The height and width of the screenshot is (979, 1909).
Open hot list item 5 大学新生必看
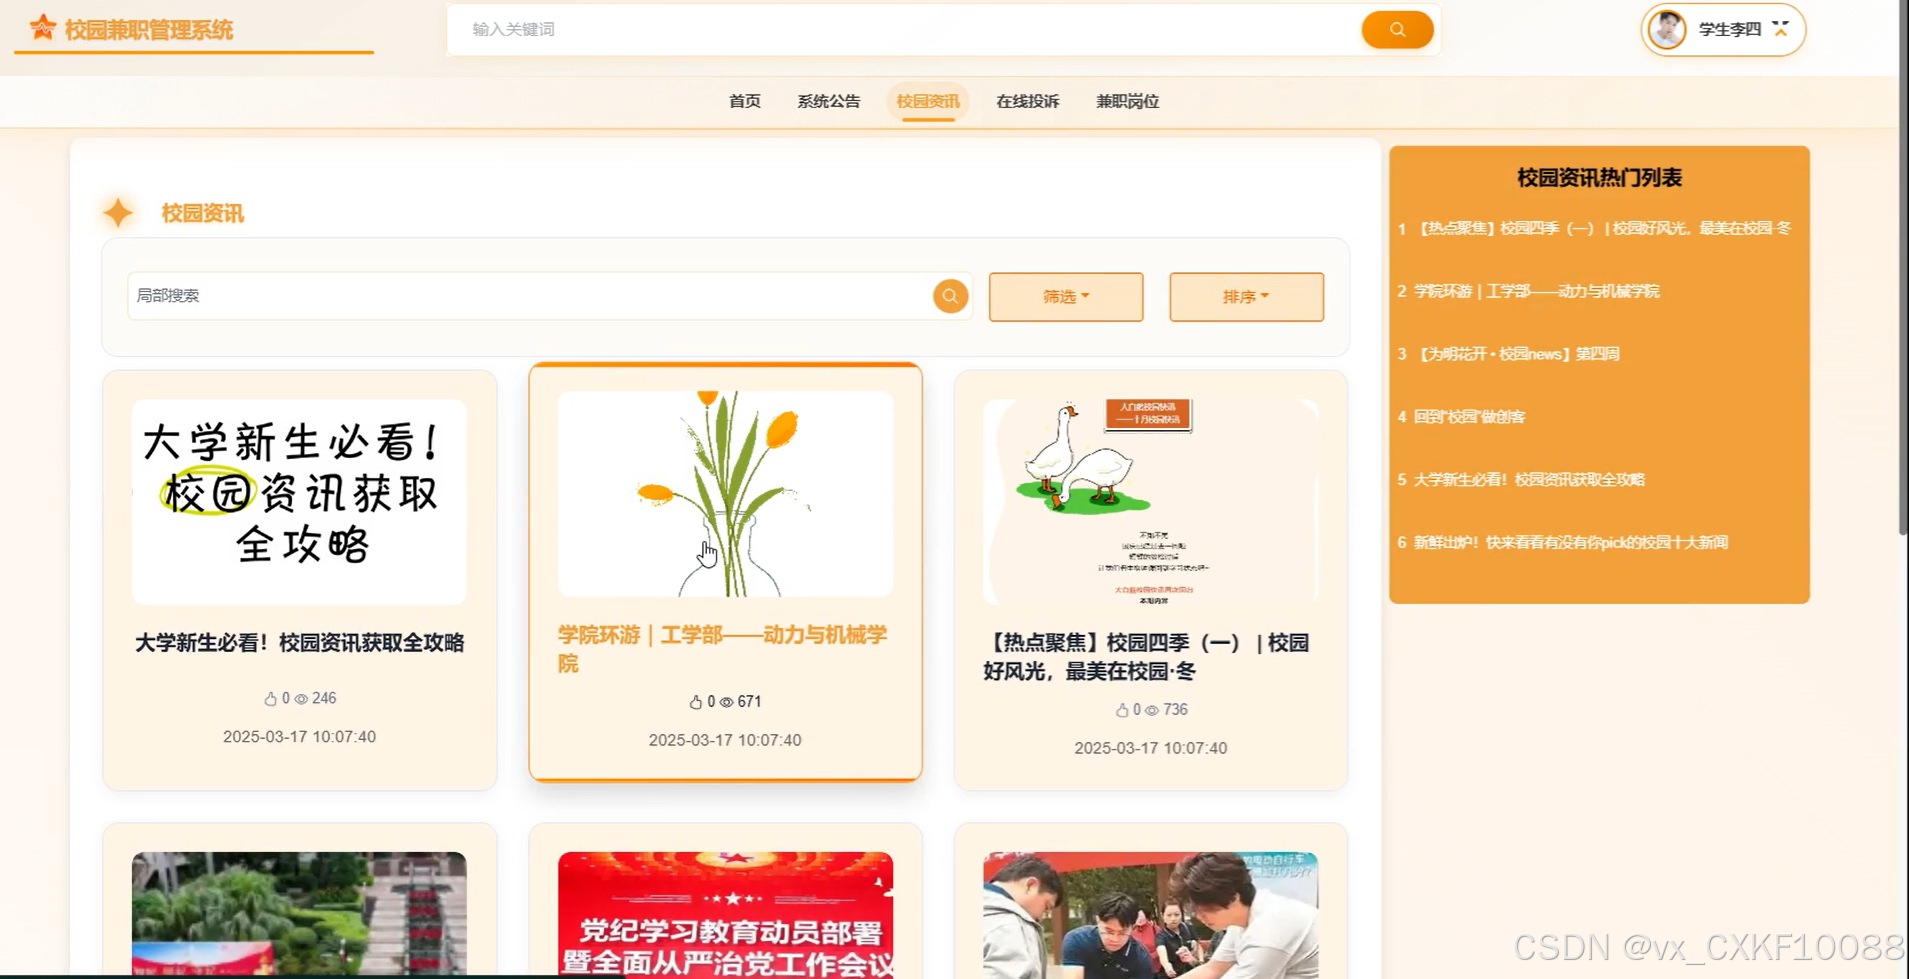pos(1521,480)
